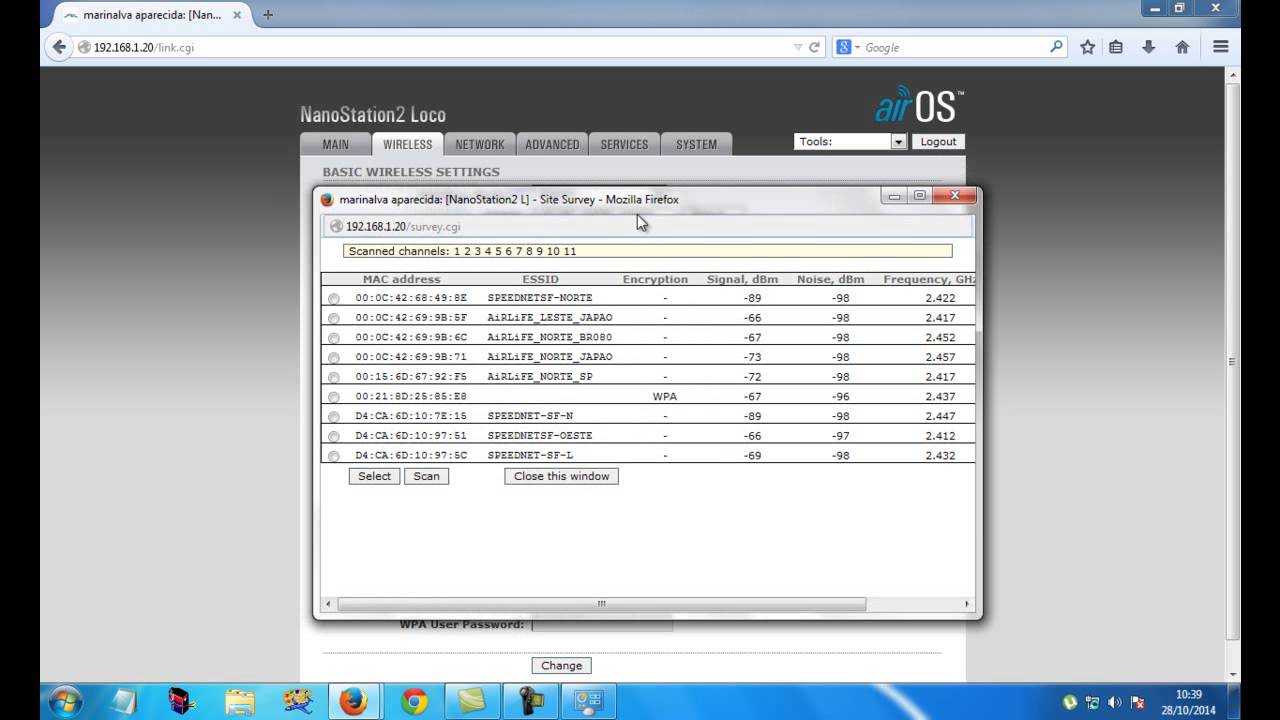Select radio for AiRLiFE_NORTE_JAPAO network
The height and width of the screenshot is (720, 1280).
[x=334, y=357]
